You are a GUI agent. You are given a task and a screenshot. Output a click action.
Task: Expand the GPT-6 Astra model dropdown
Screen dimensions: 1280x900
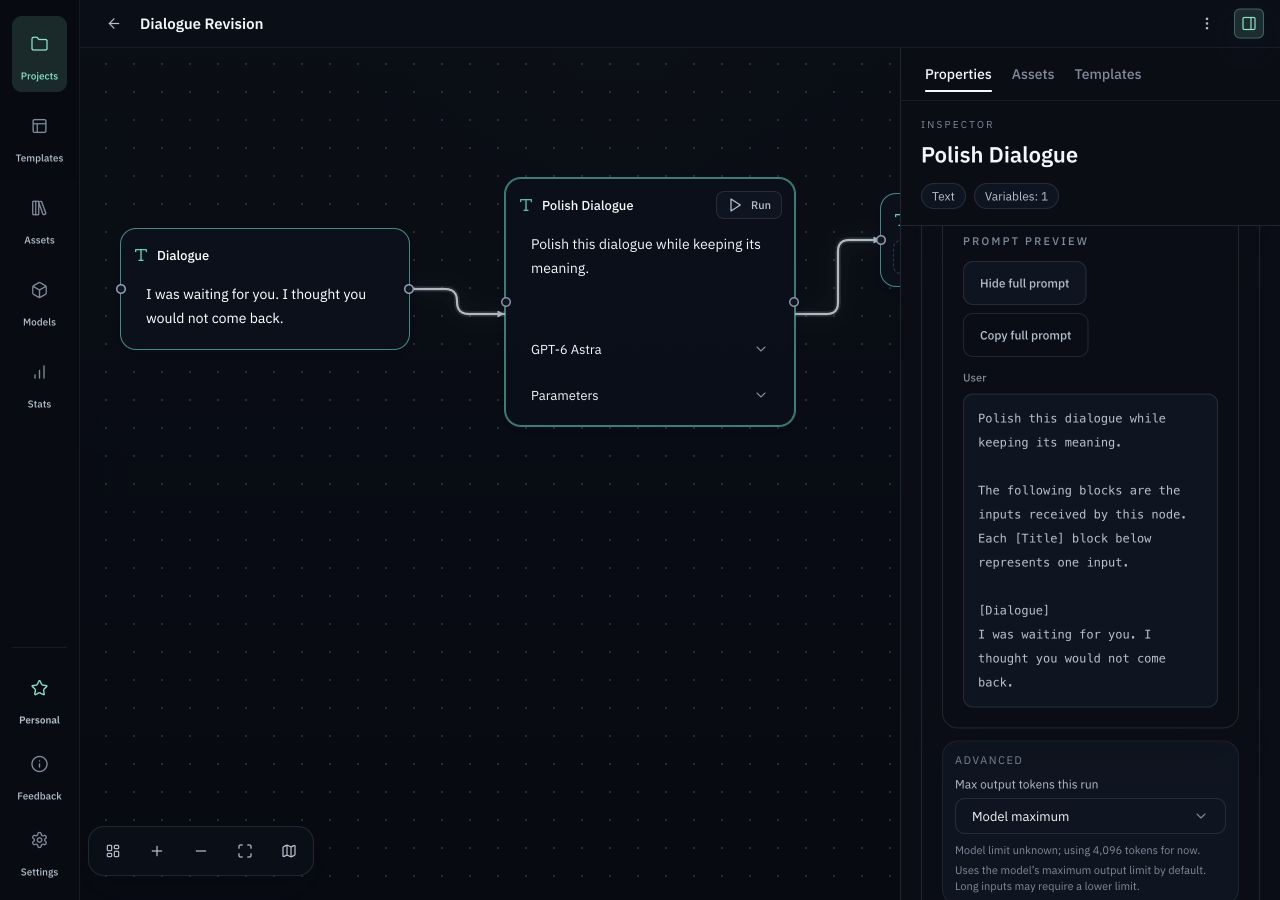pyautogui.click(x=649, y=349)
